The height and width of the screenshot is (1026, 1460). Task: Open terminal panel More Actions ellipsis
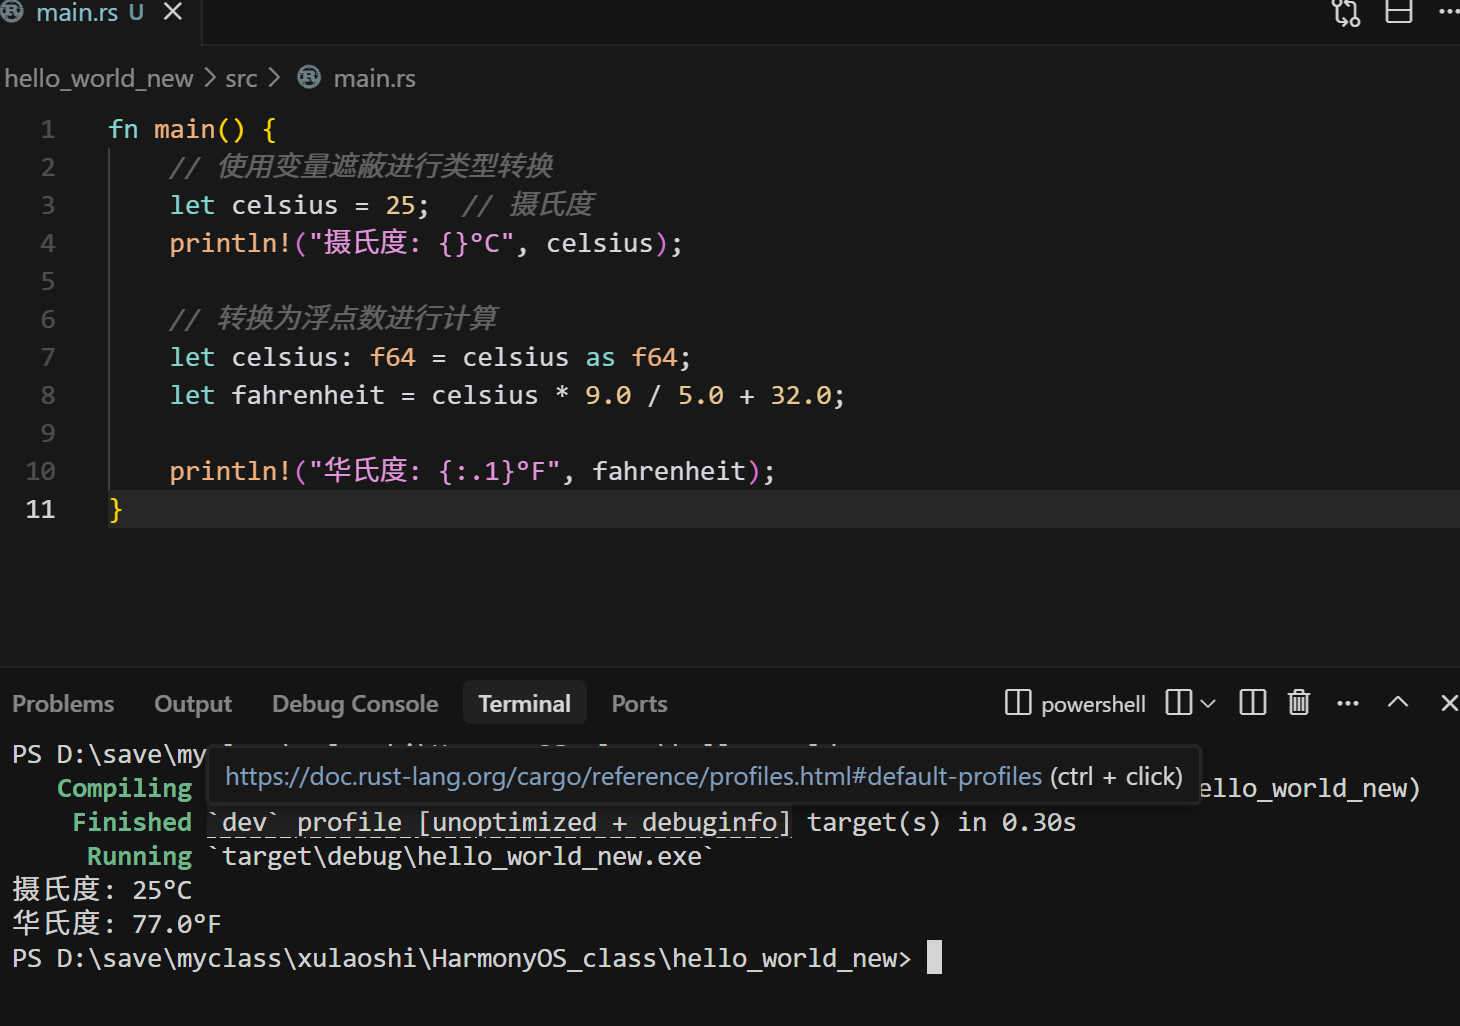coord(1347,703)
